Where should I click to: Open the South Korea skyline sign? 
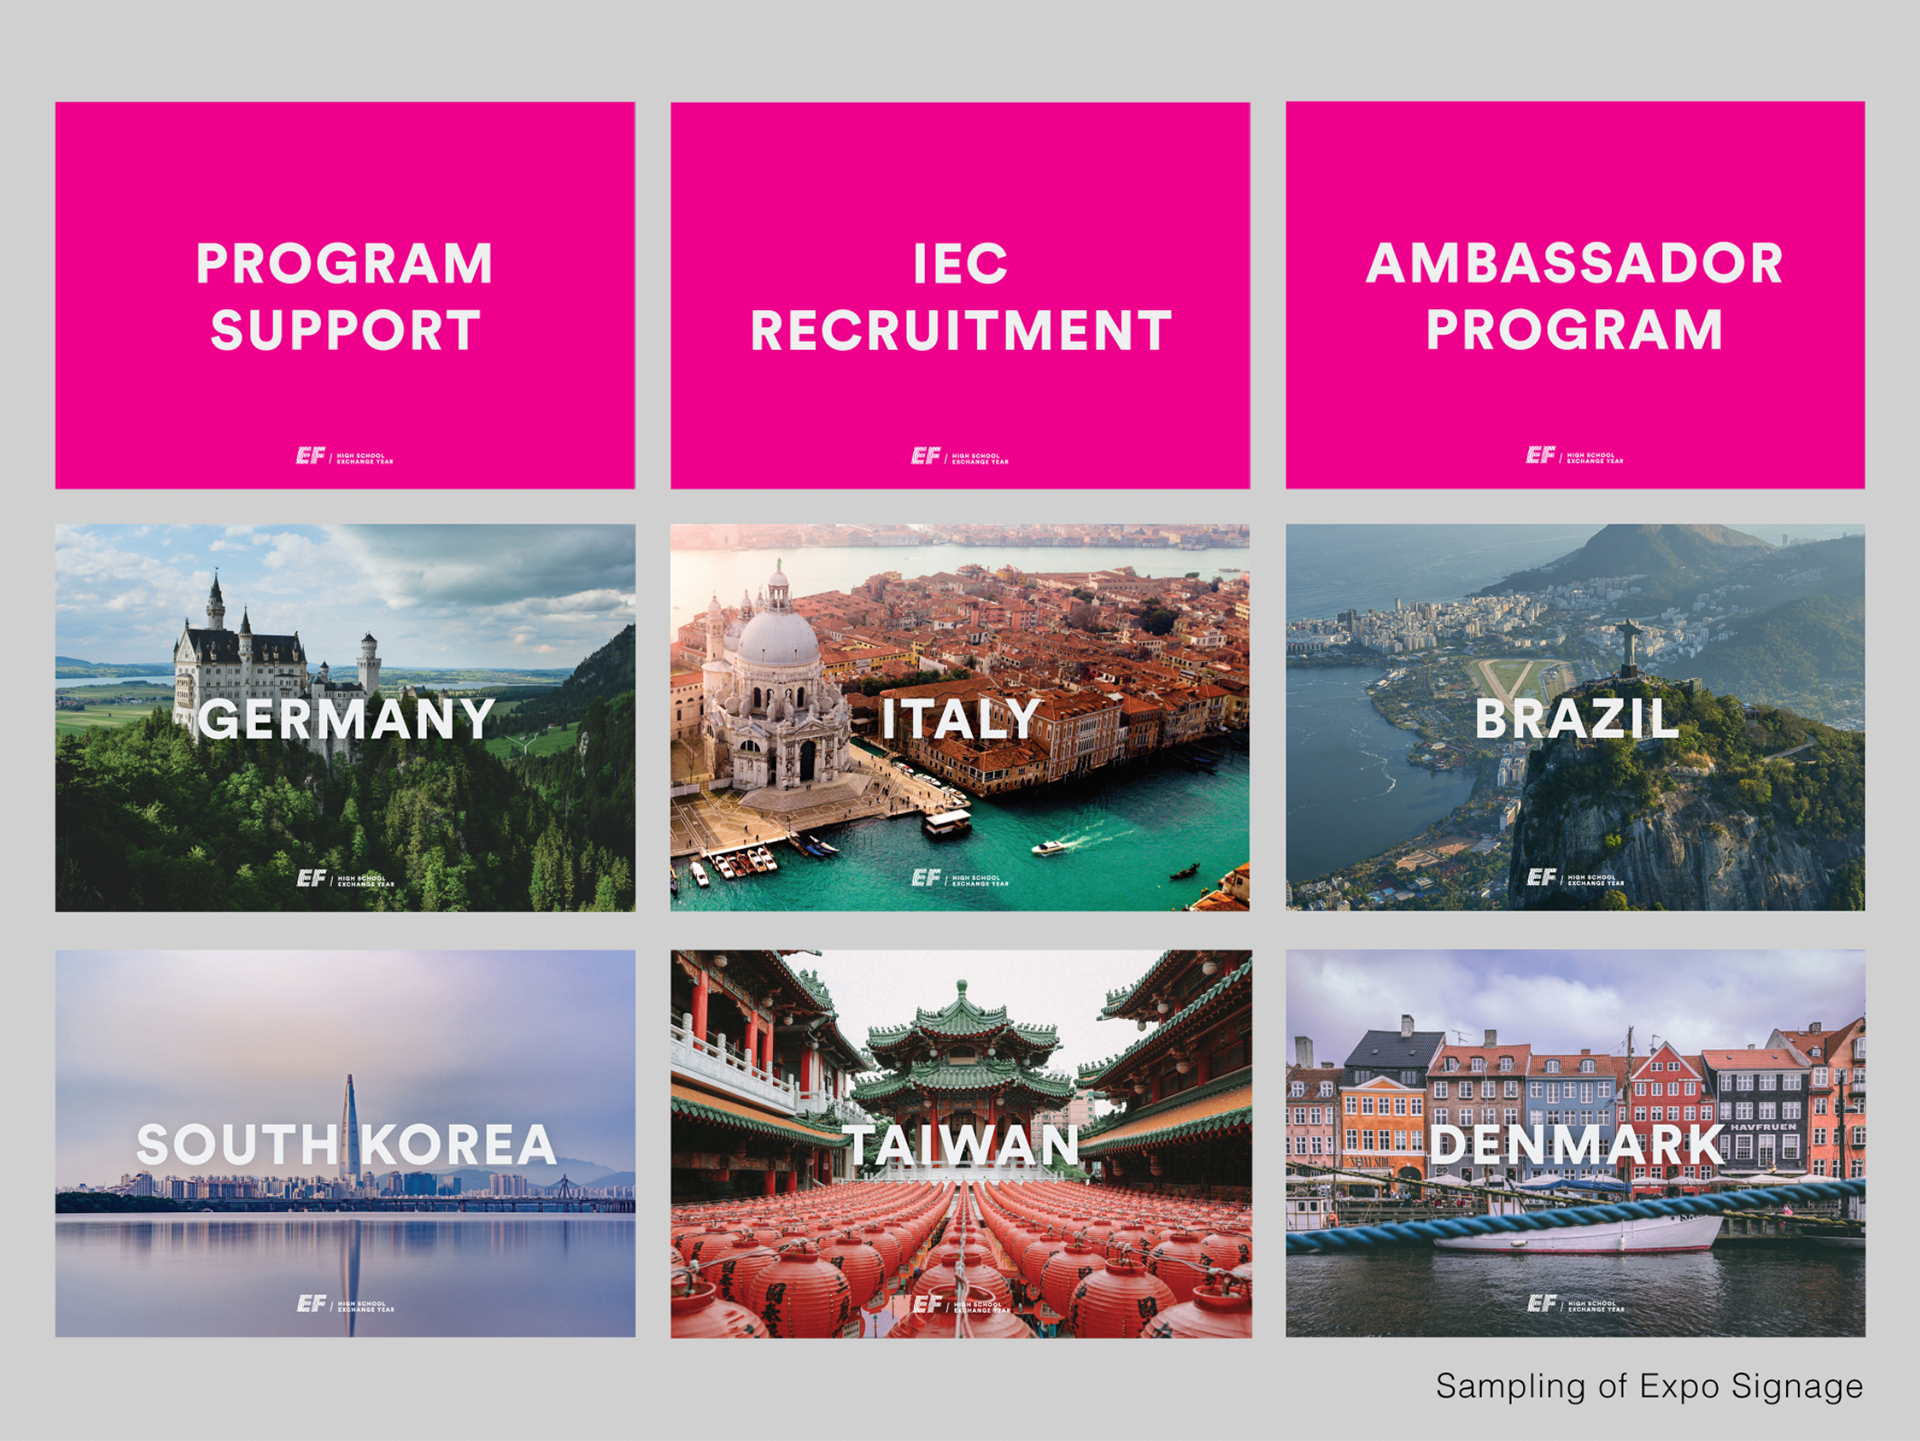pyautogui.click(x=345, y=1143)
